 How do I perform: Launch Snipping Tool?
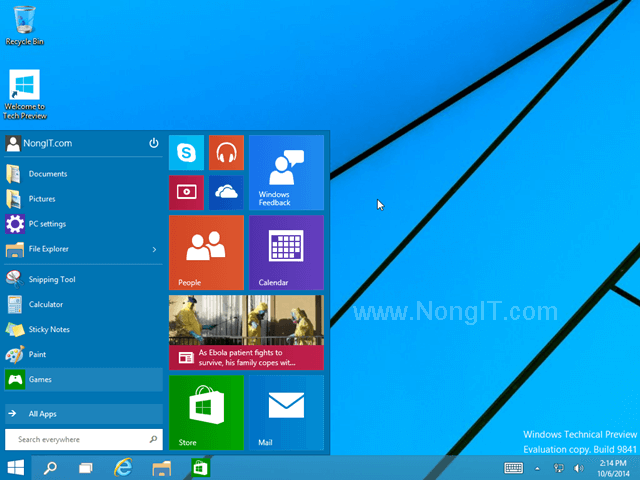point(83,279)
